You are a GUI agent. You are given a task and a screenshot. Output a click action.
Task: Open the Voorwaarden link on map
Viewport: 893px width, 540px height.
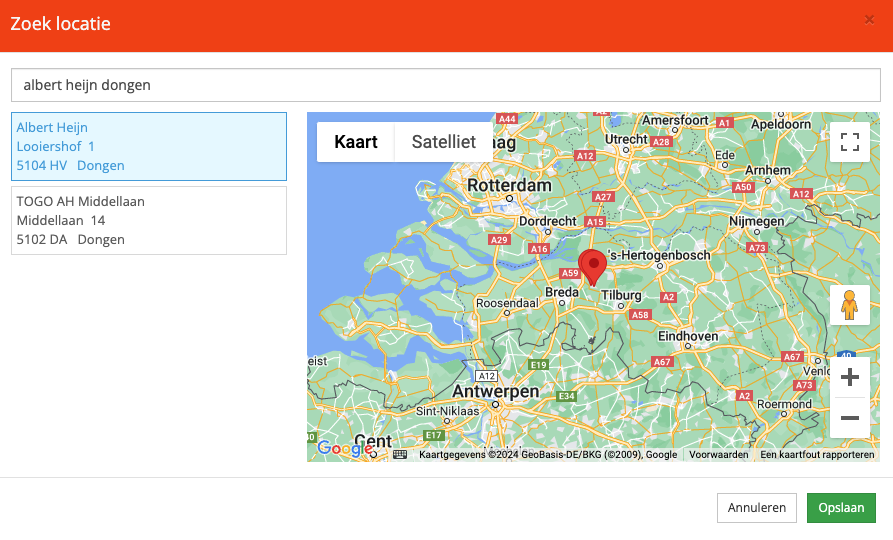pos(719,455)
